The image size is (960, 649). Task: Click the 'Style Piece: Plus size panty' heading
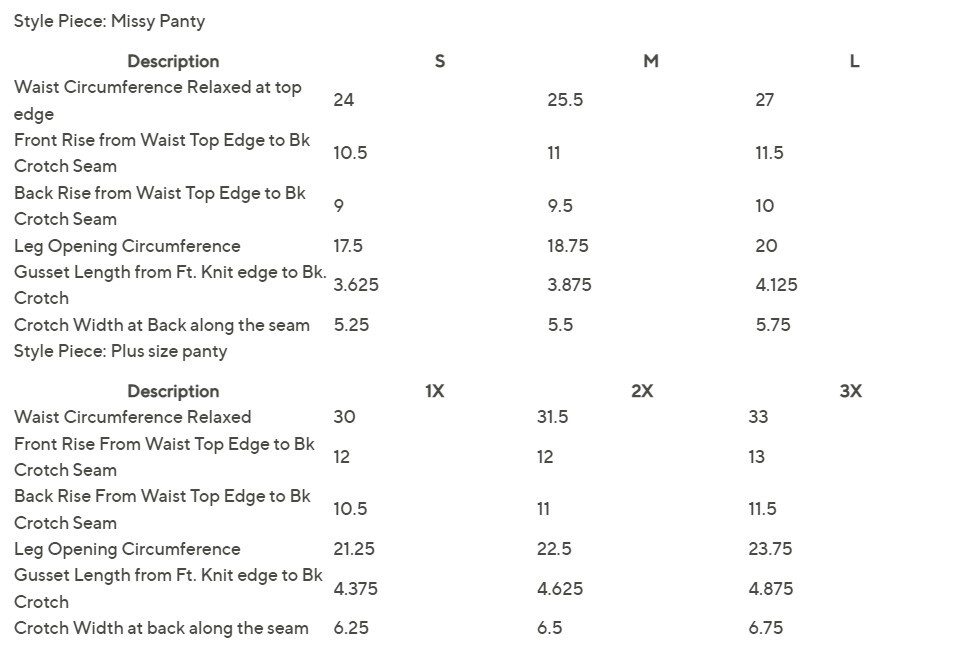[121, 351]
